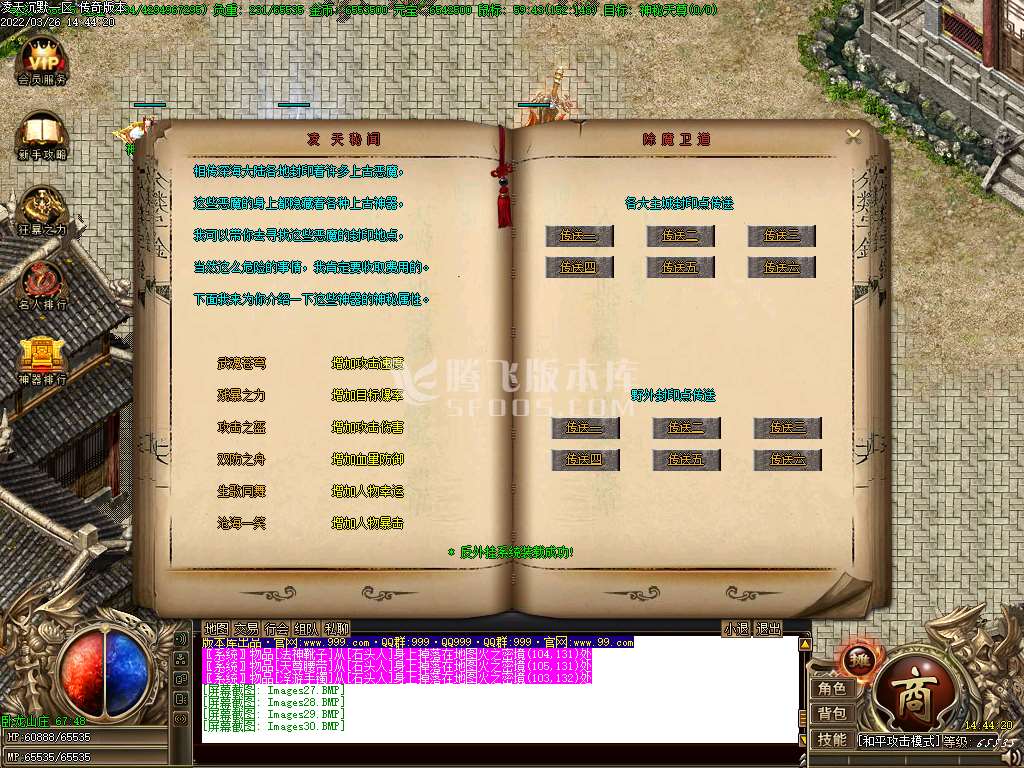Image resolution: width=1024 pixels, height=768 pixels.
Task: Click the 退出 button
Action: click(x=768, y=629)
